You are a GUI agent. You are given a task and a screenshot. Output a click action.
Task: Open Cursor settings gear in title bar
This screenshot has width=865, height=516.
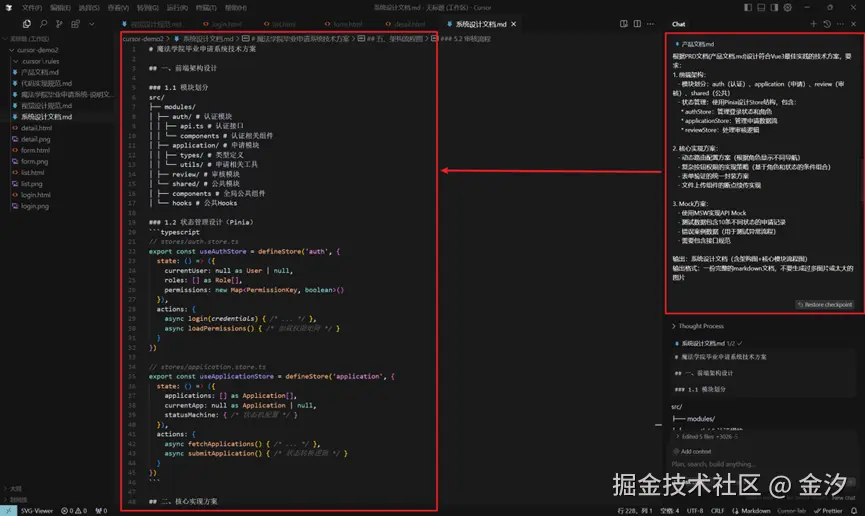click(x=788, y=8)
